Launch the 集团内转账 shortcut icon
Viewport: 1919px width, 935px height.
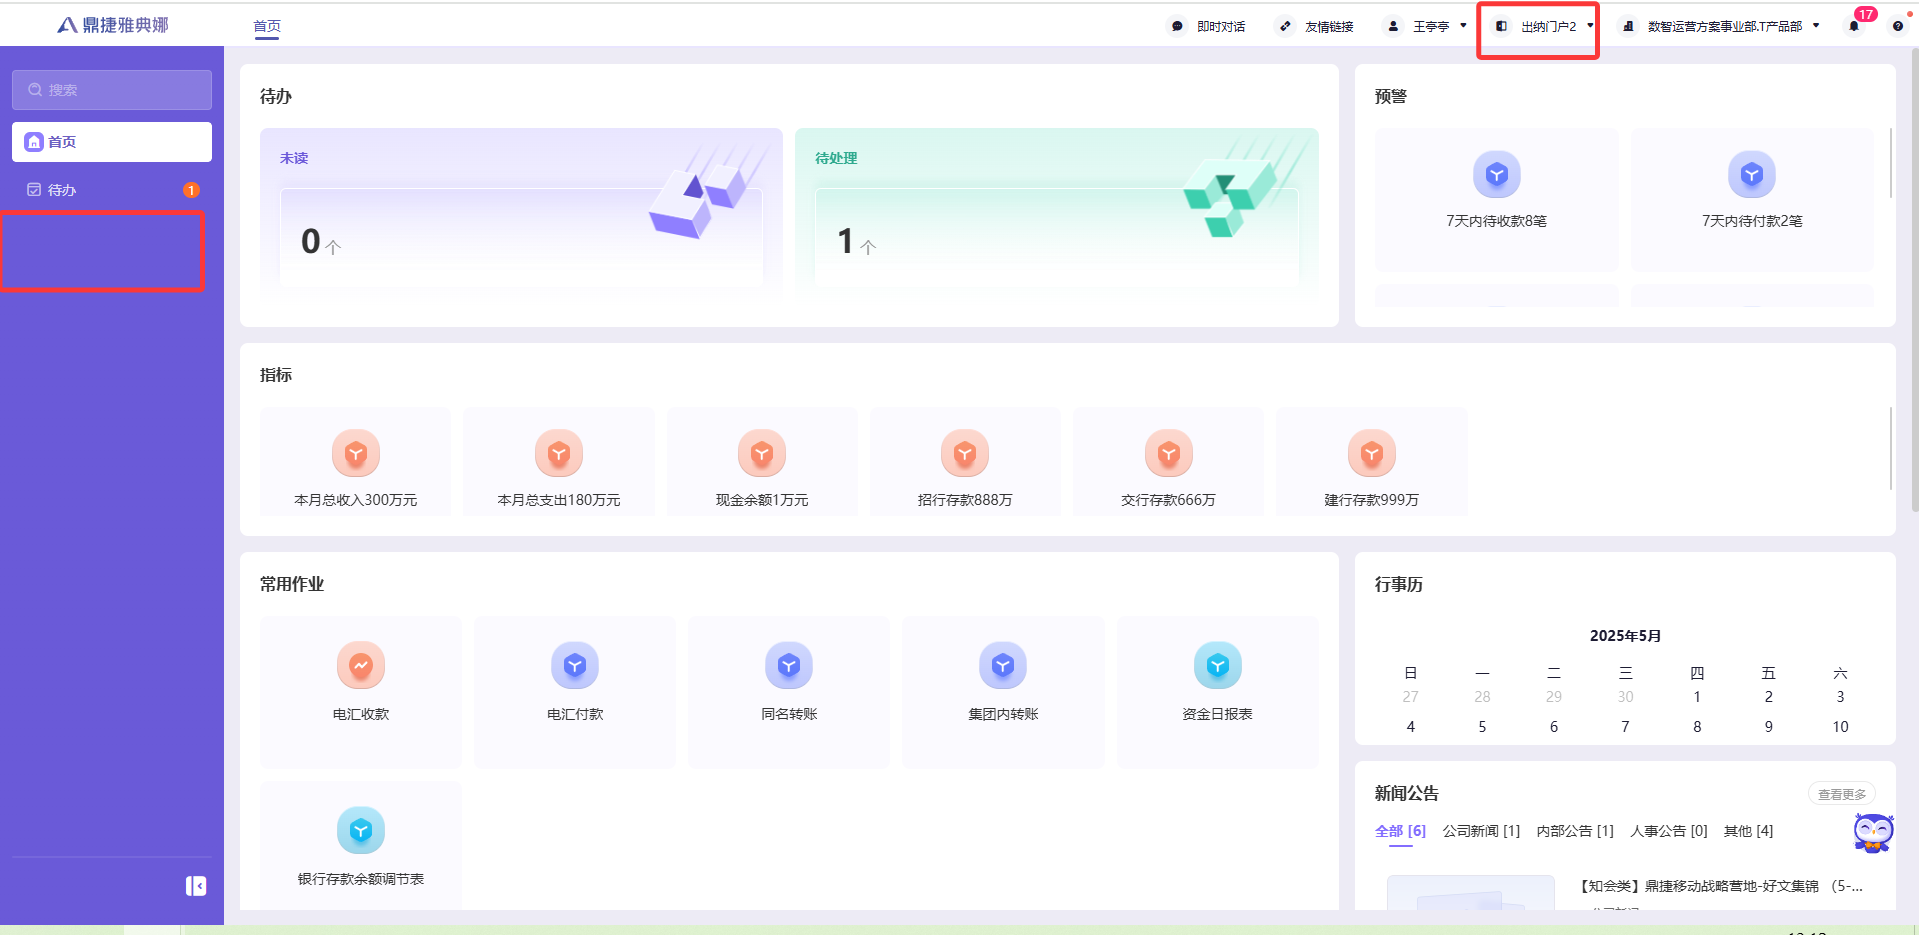coord(1003,665)
